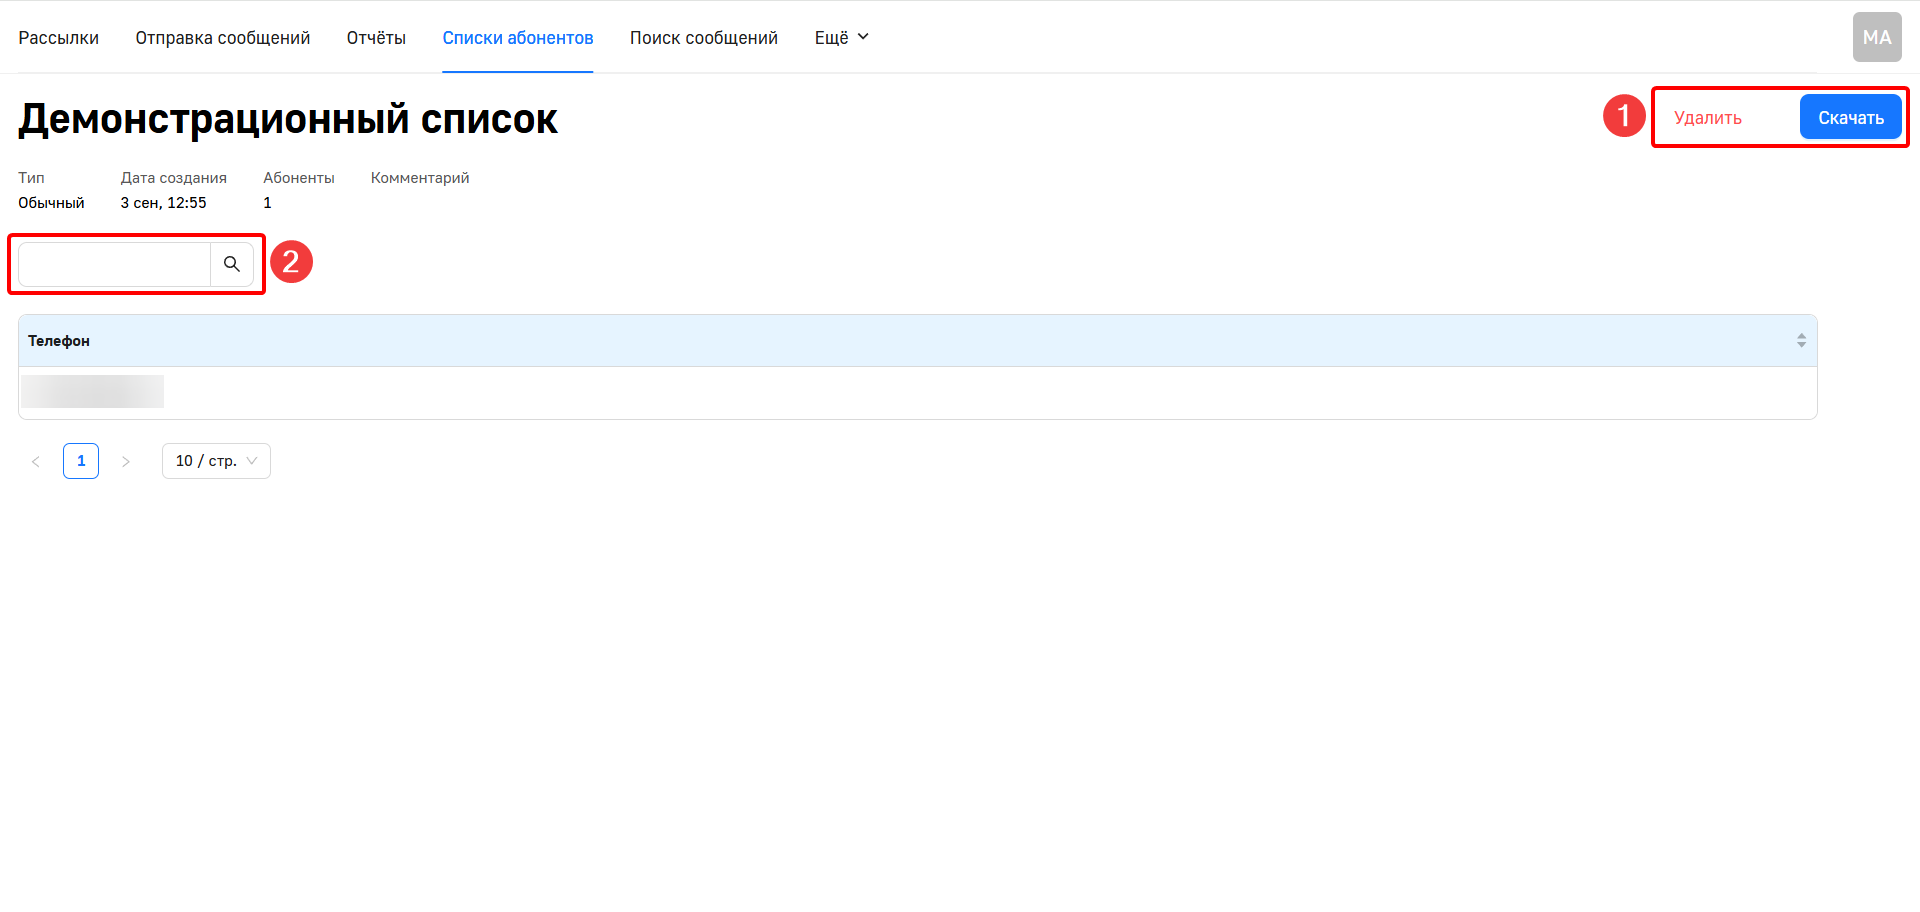Open the 10 / стр. page size dropdown

[x=216, y=461]
